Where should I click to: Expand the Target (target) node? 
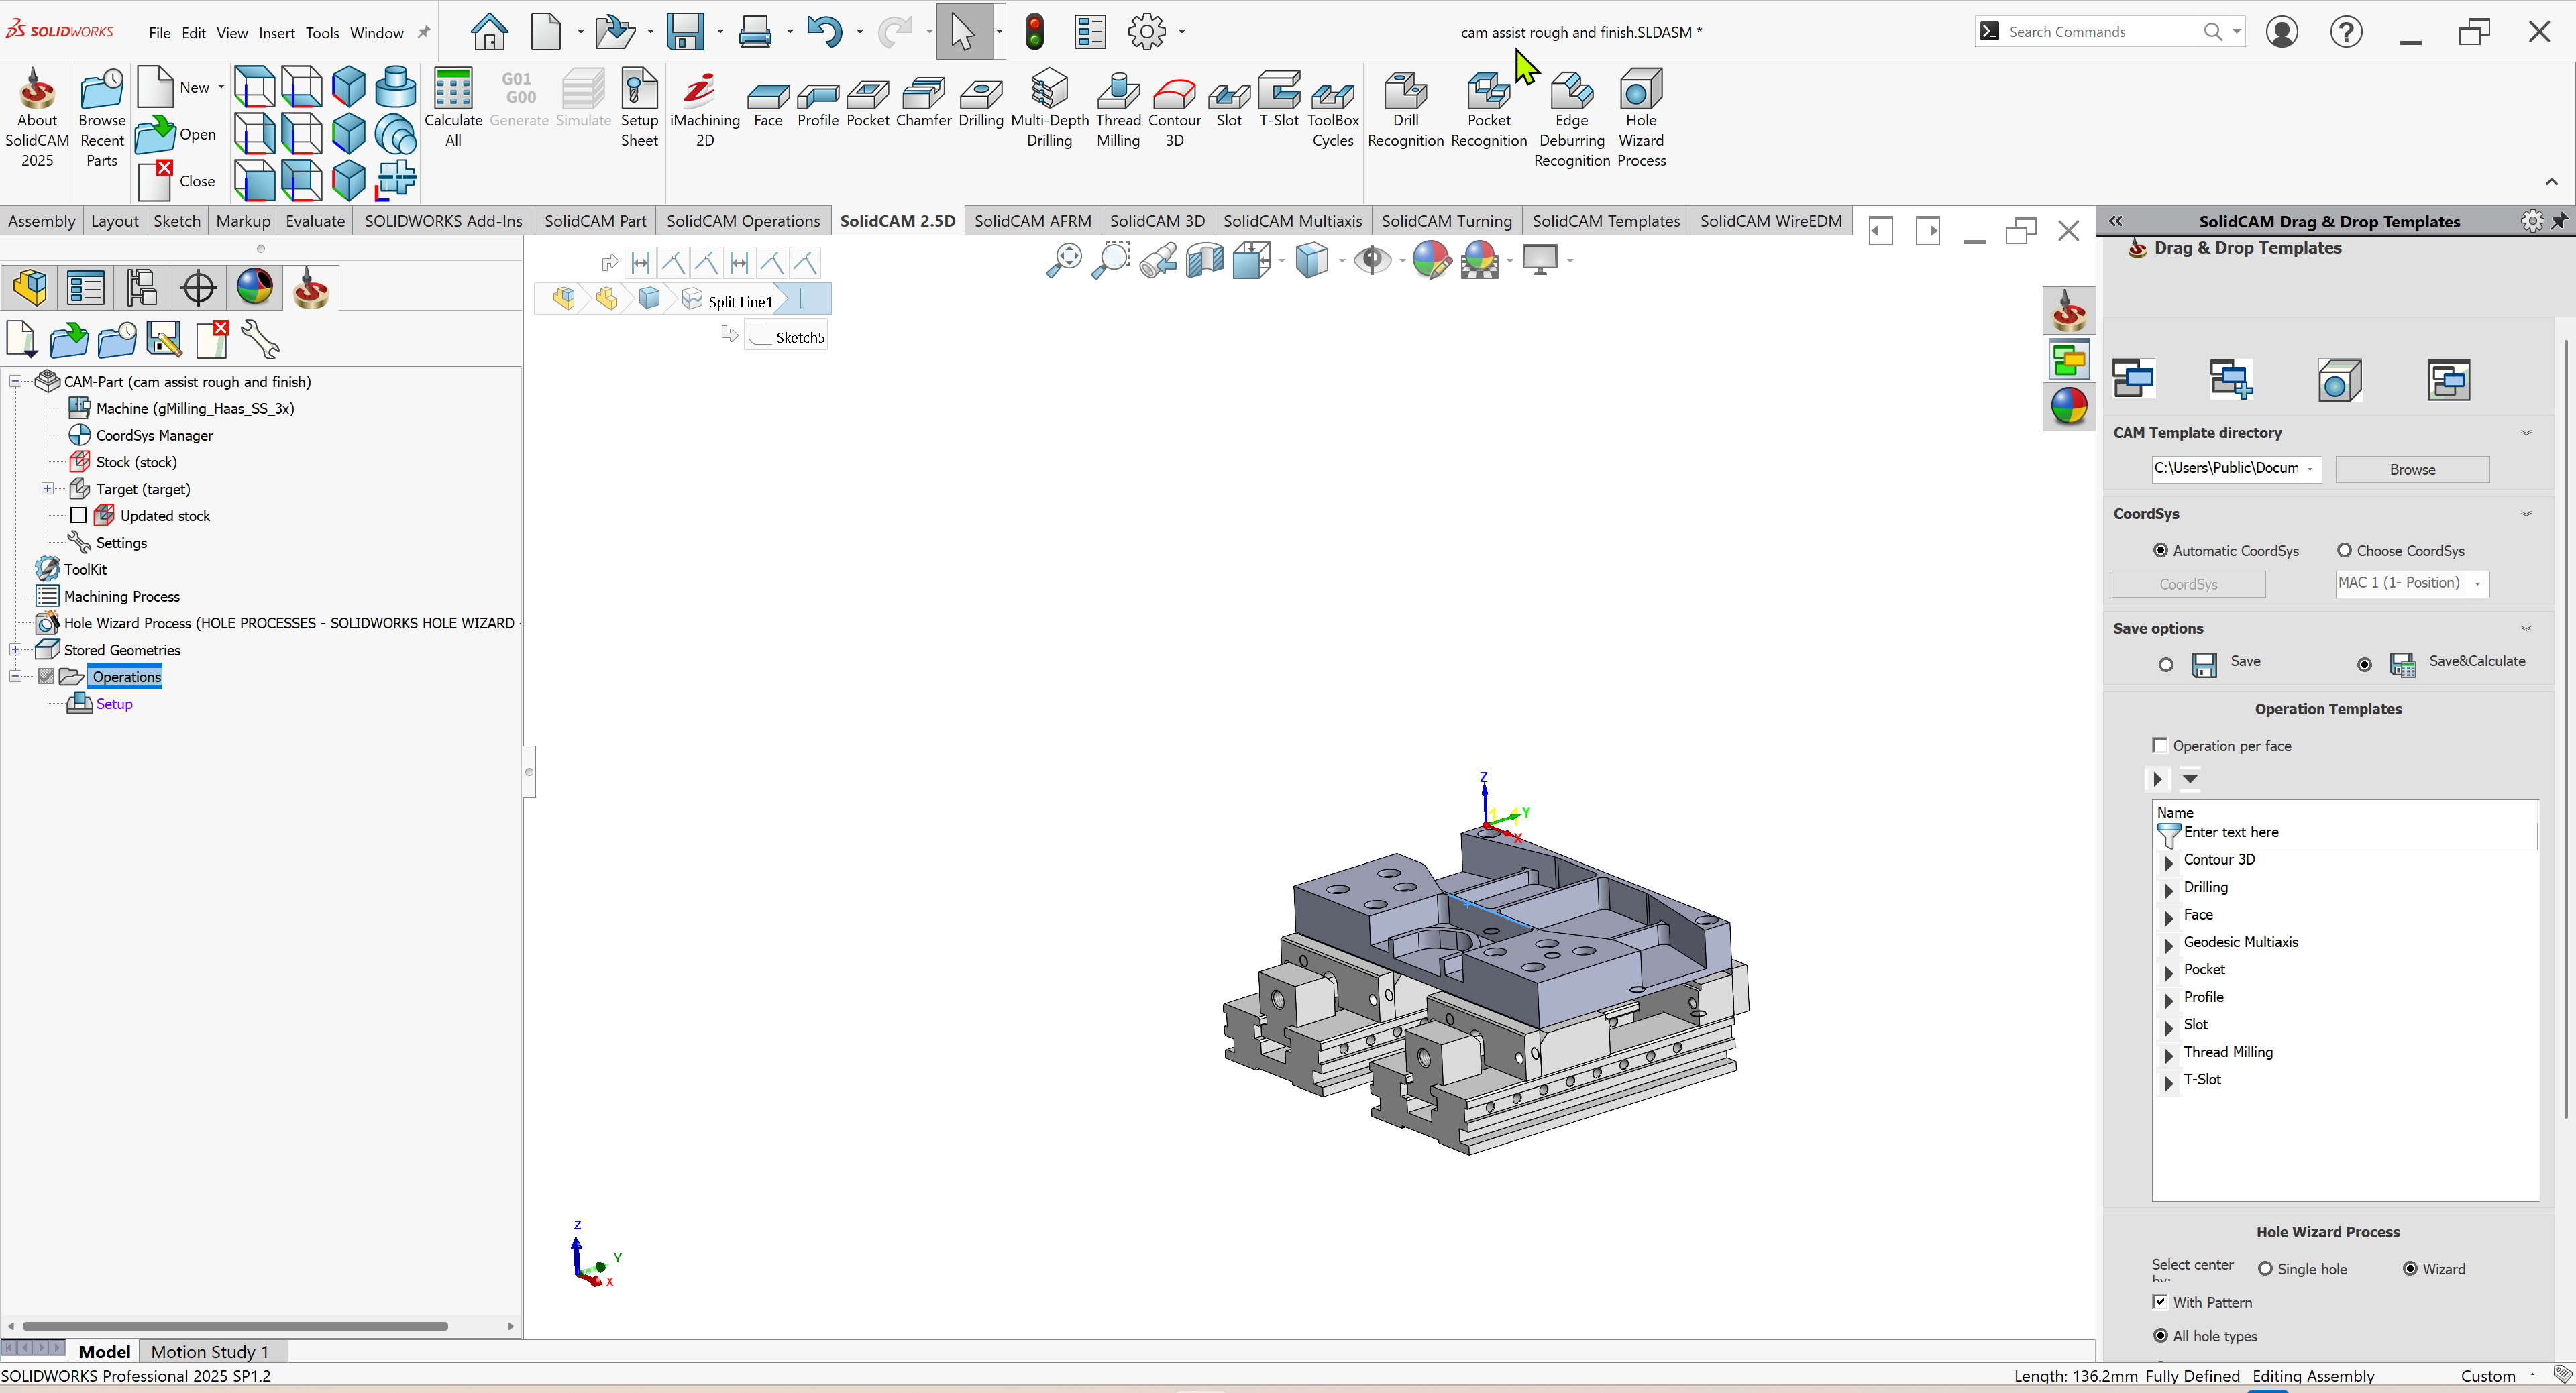pos(47,488)
